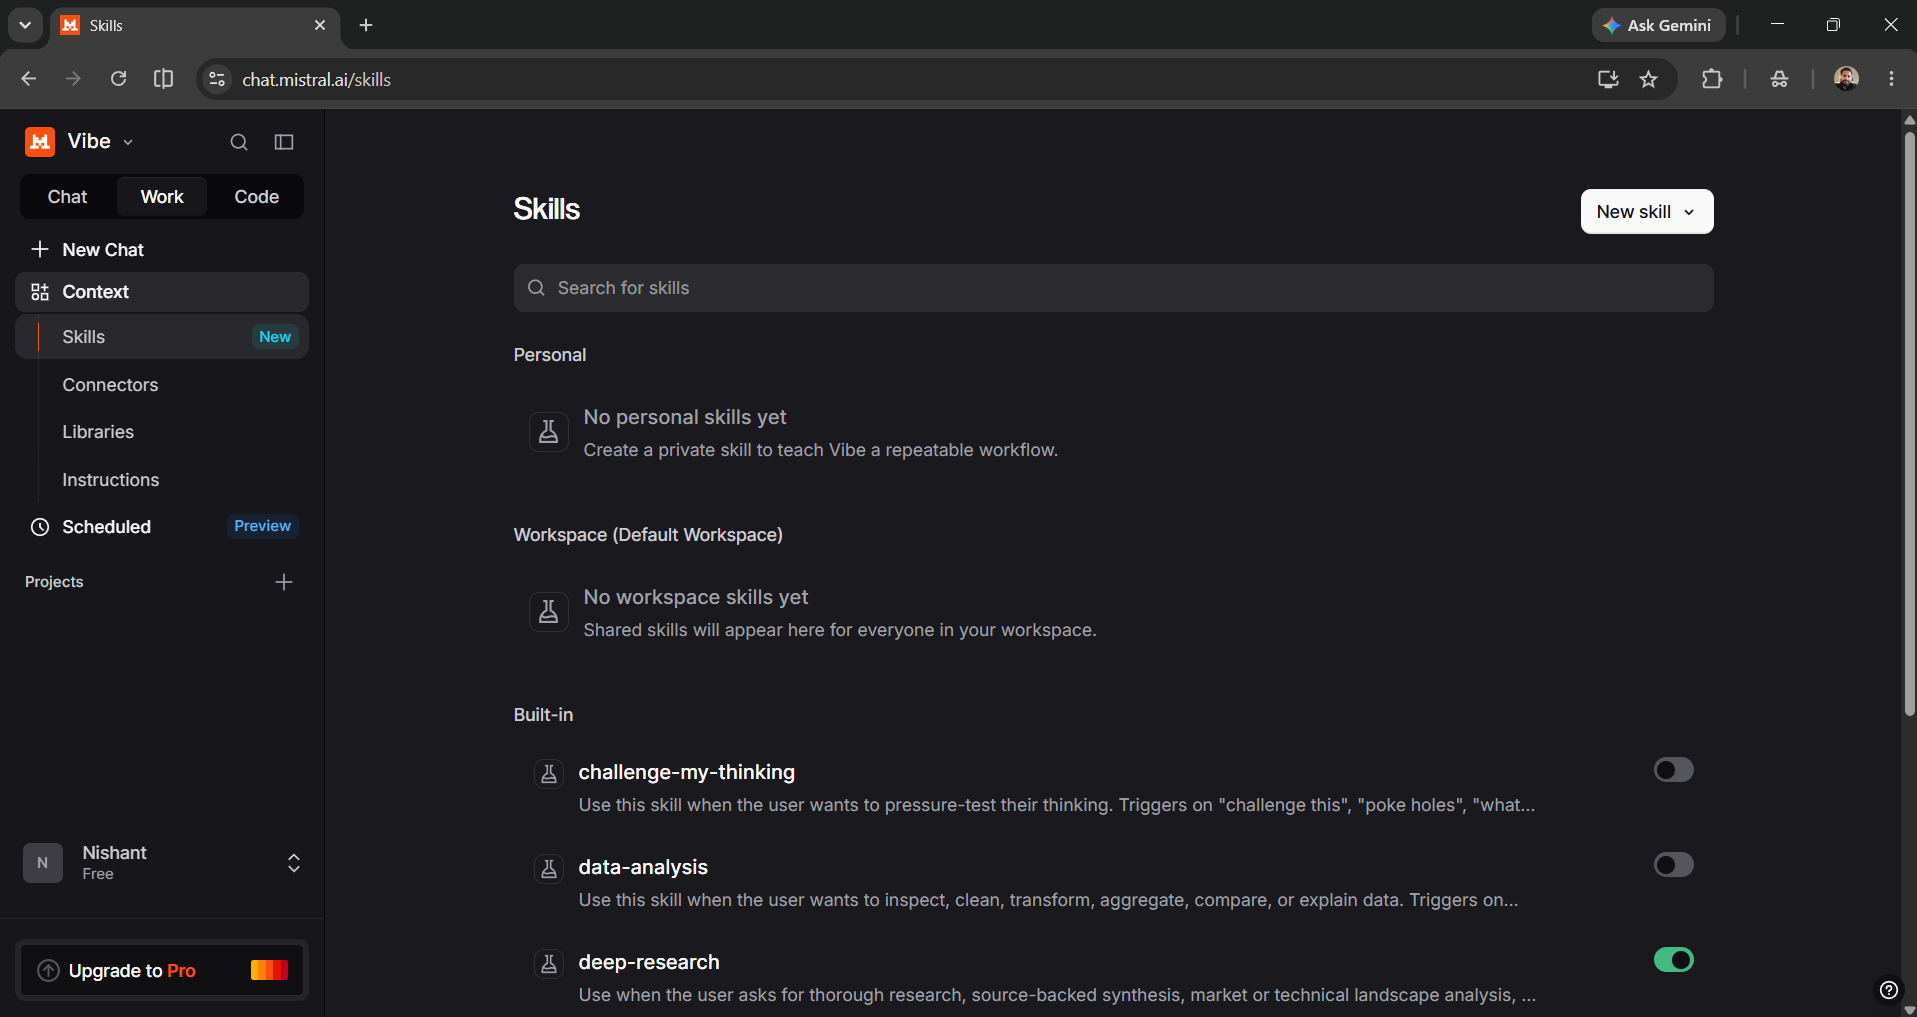Expand the Vibe product switcher chevron
This screenshot has height=1017, width=1917.
(128, 143)
